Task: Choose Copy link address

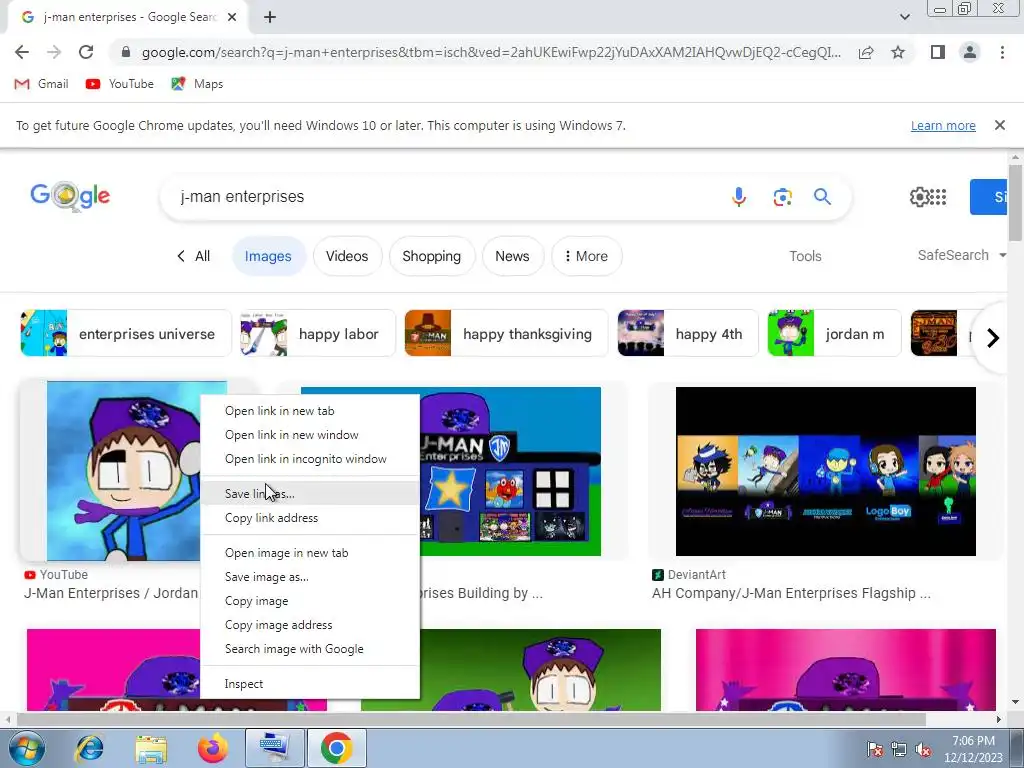Action: coord(310,518)
